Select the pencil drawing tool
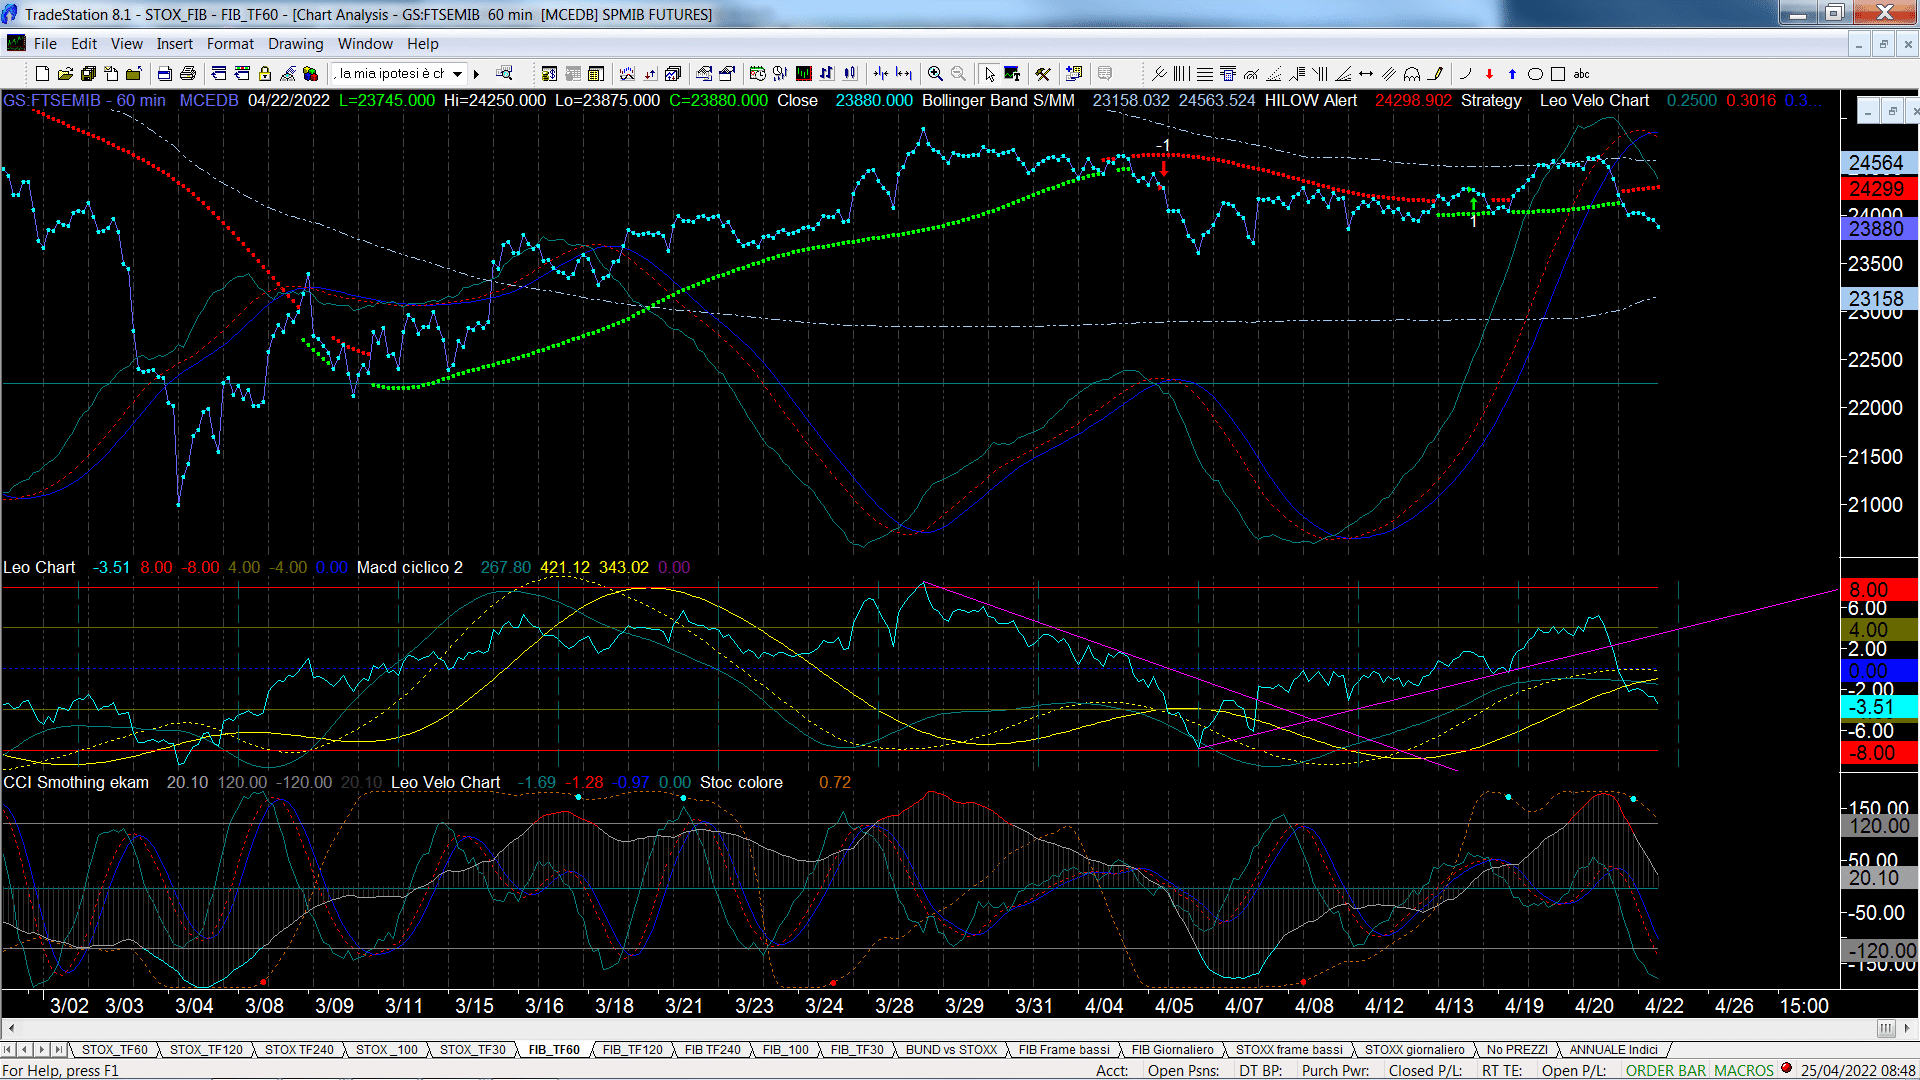This screenshot has height=1080, width=1920. 1436,74
